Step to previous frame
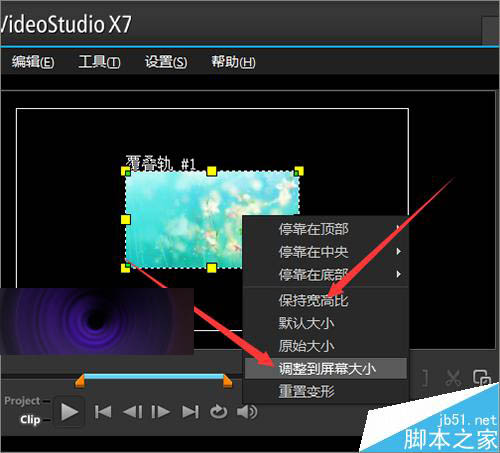 pos(132,412)
